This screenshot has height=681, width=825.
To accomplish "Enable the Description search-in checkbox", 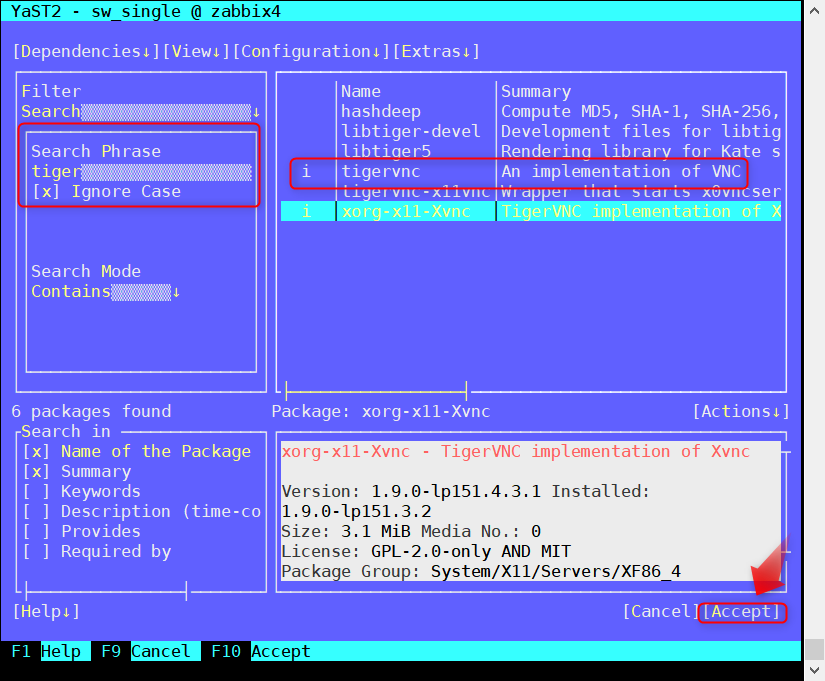I will (x=142, y=512).
